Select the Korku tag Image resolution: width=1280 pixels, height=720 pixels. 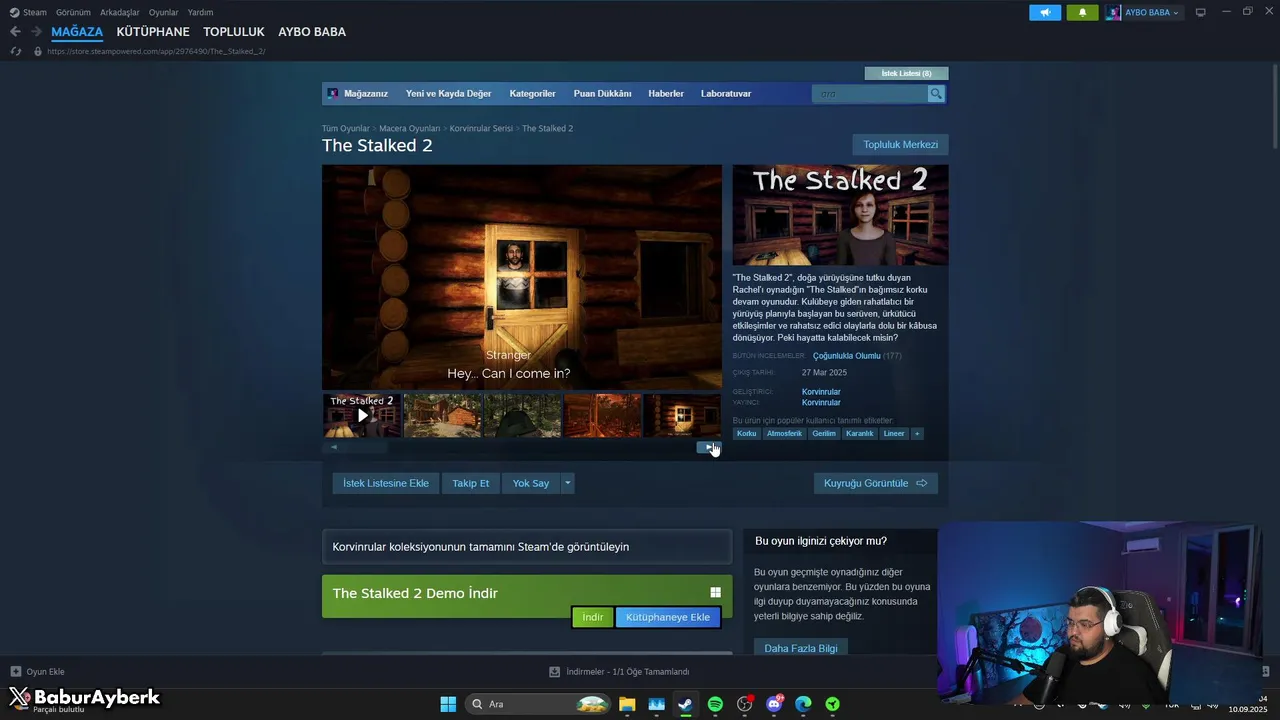(x=747, y=433)
